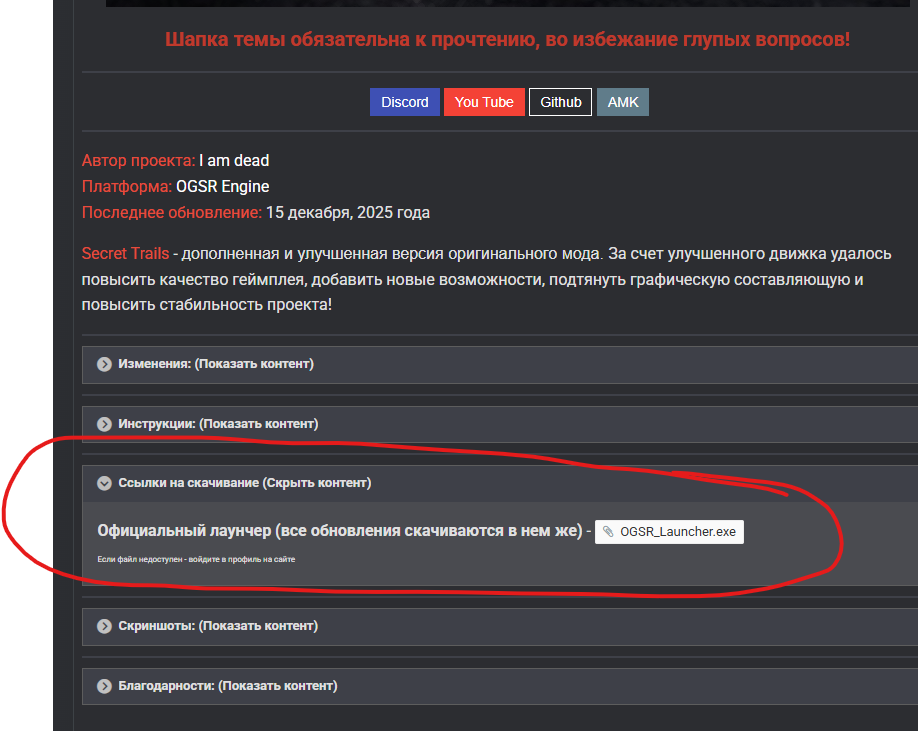The width and height of the screenshot is (918, 731).
Task: Click the Платформа: label
Action: [126, 186]
